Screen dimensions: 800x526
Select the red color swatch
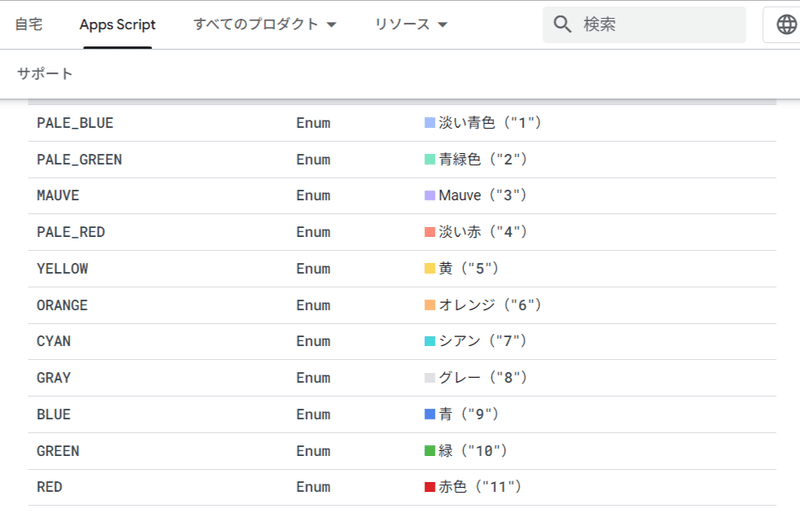430,487
